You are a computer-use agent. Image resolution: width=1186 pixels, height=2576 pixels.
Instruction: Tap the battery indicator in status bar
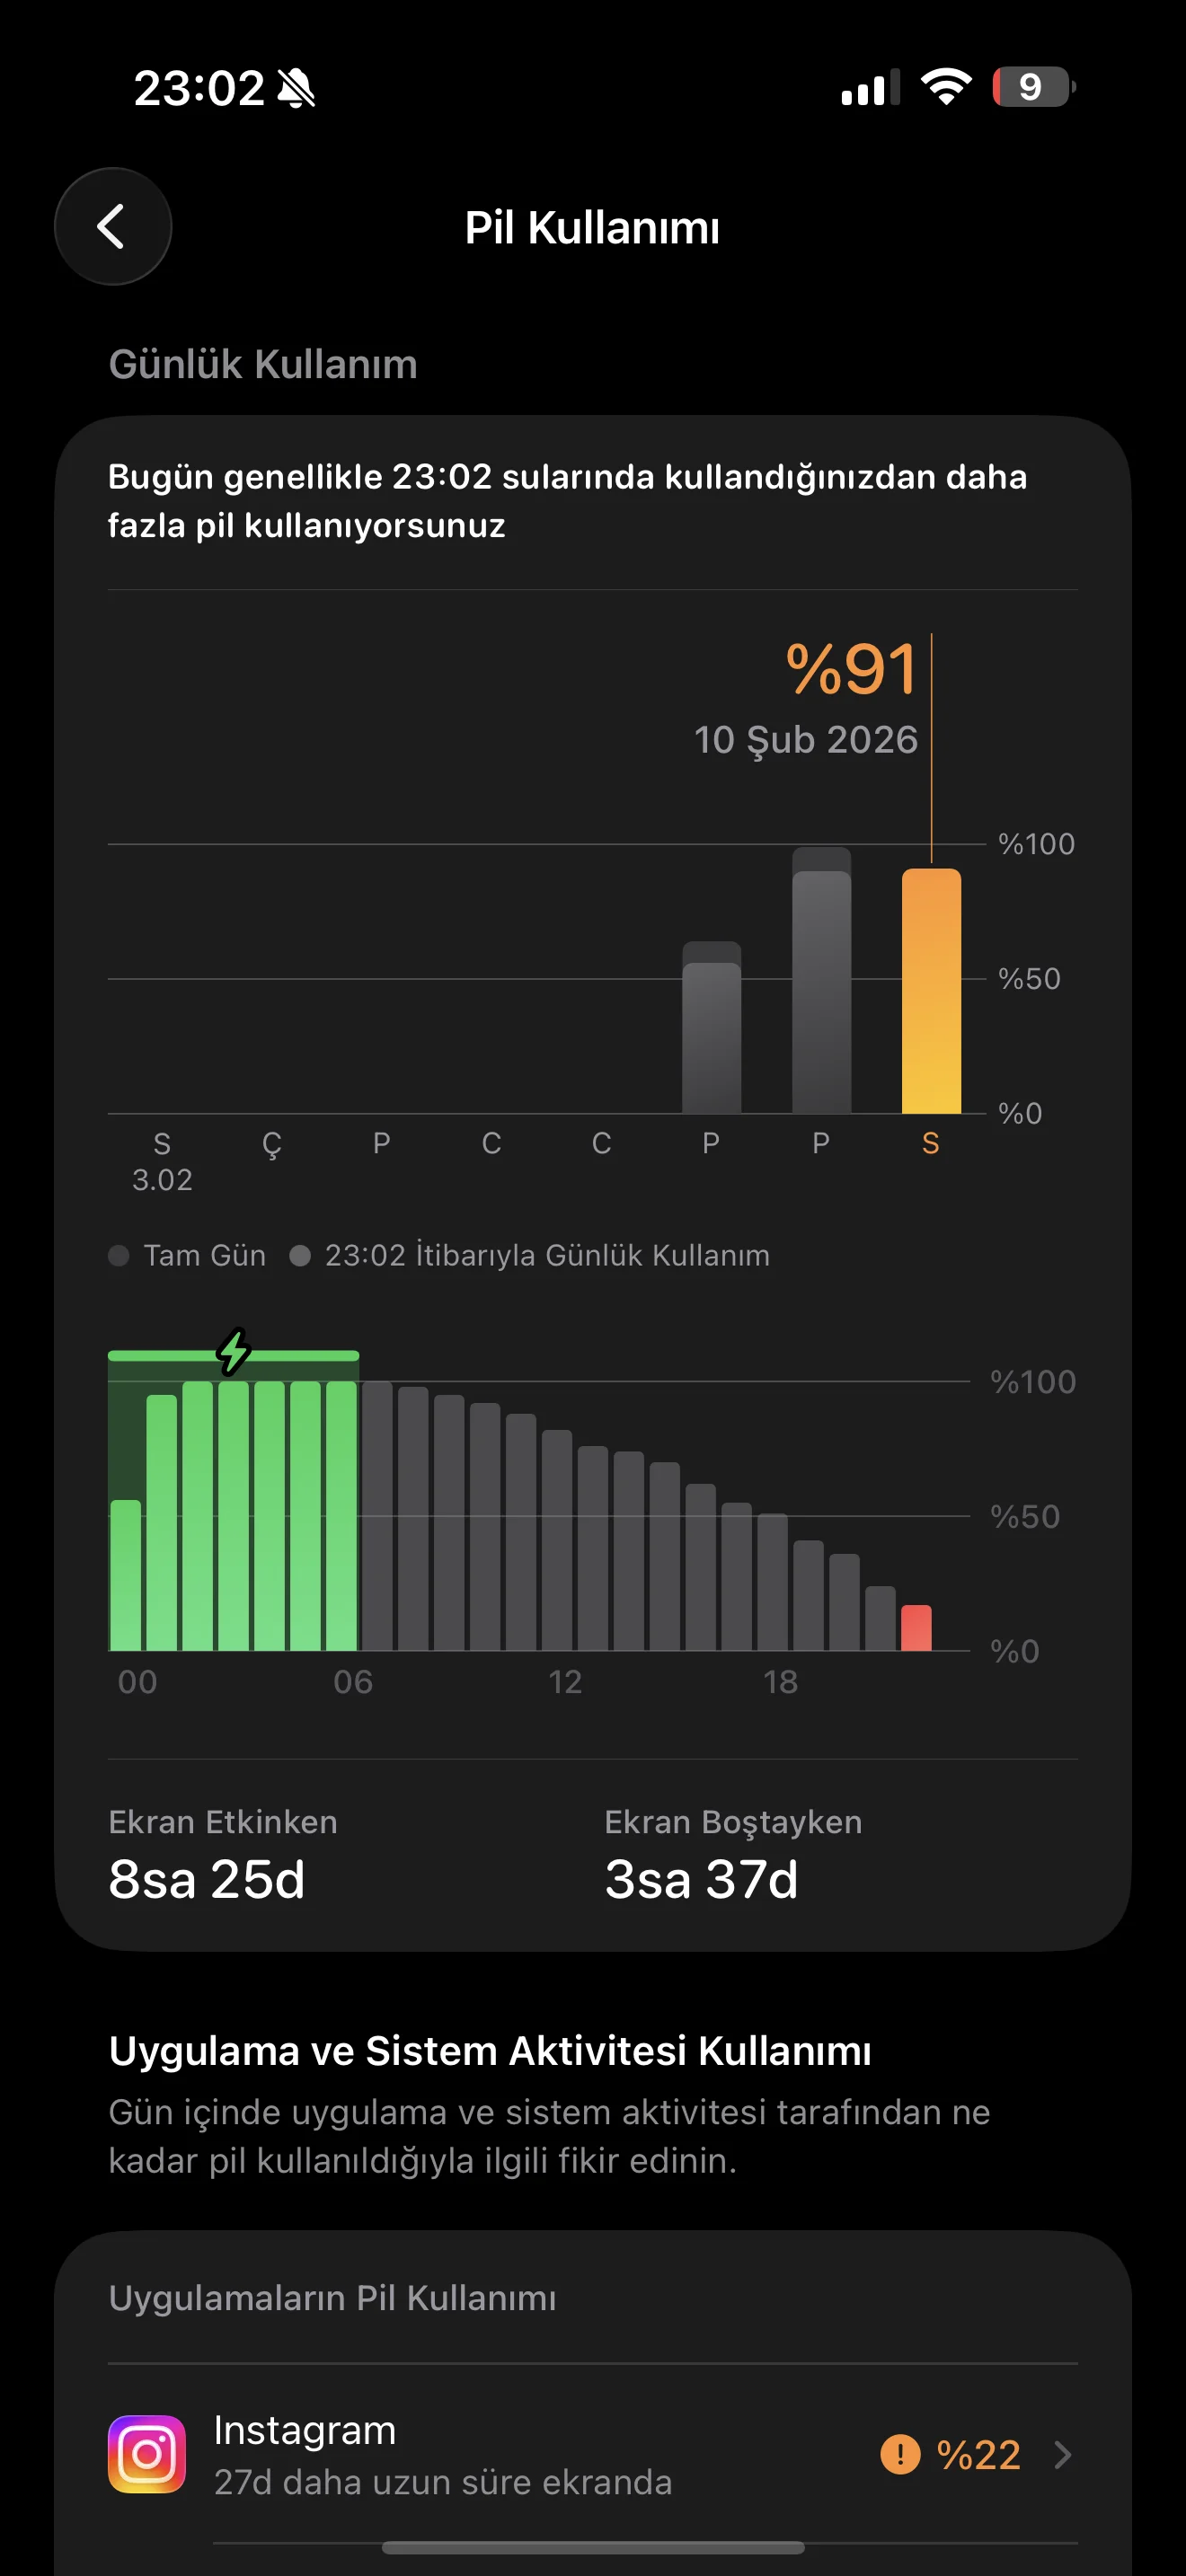[1033, 88]
